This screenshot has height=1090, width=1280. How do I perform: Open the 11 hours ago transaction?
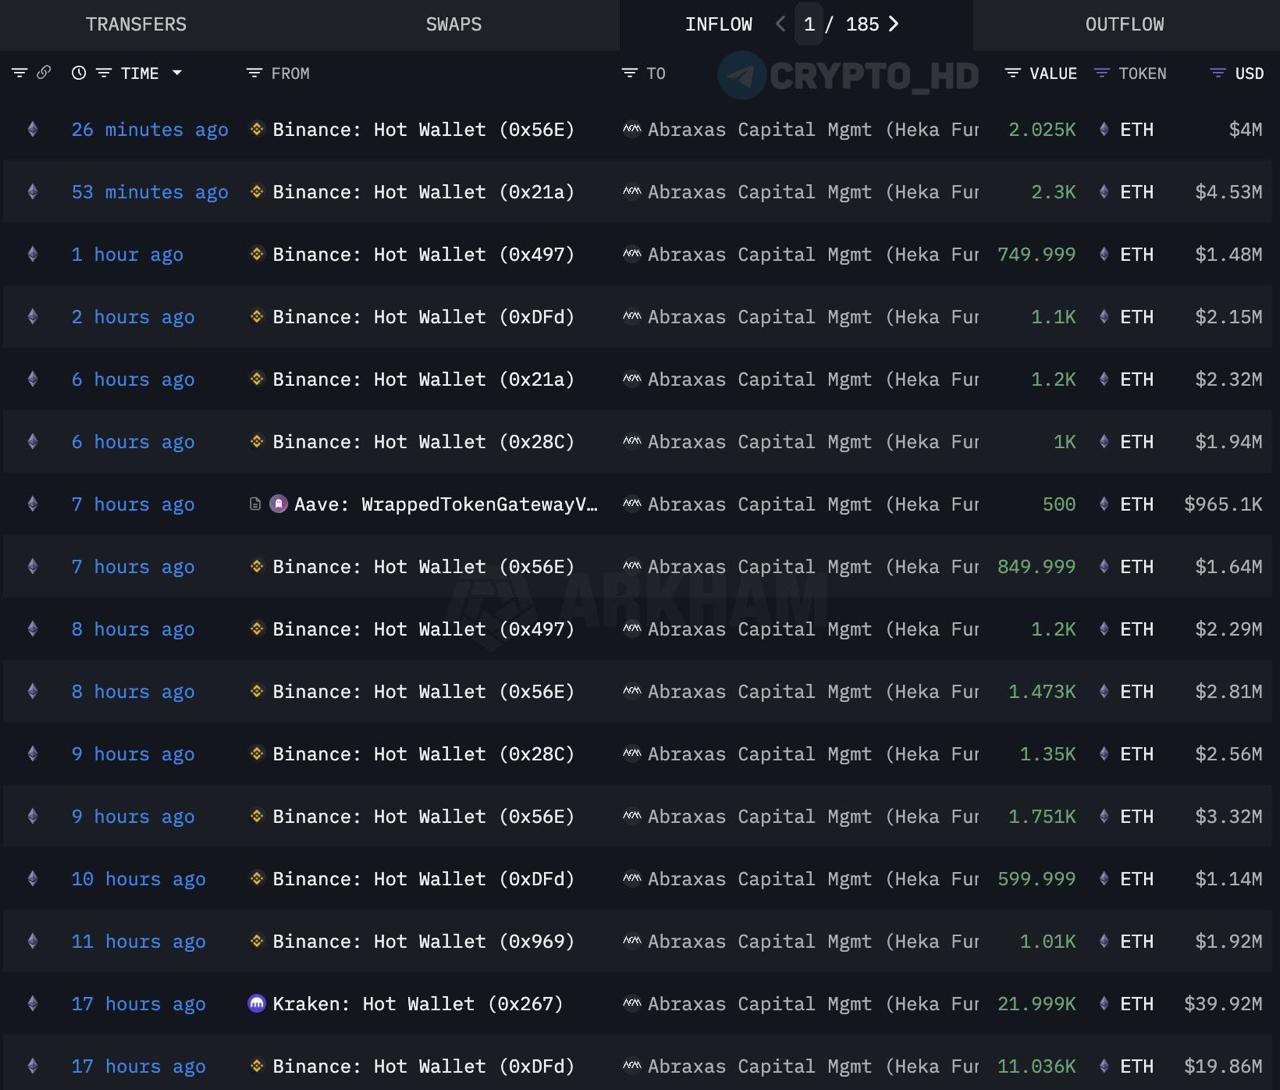[x=138, y=942]
